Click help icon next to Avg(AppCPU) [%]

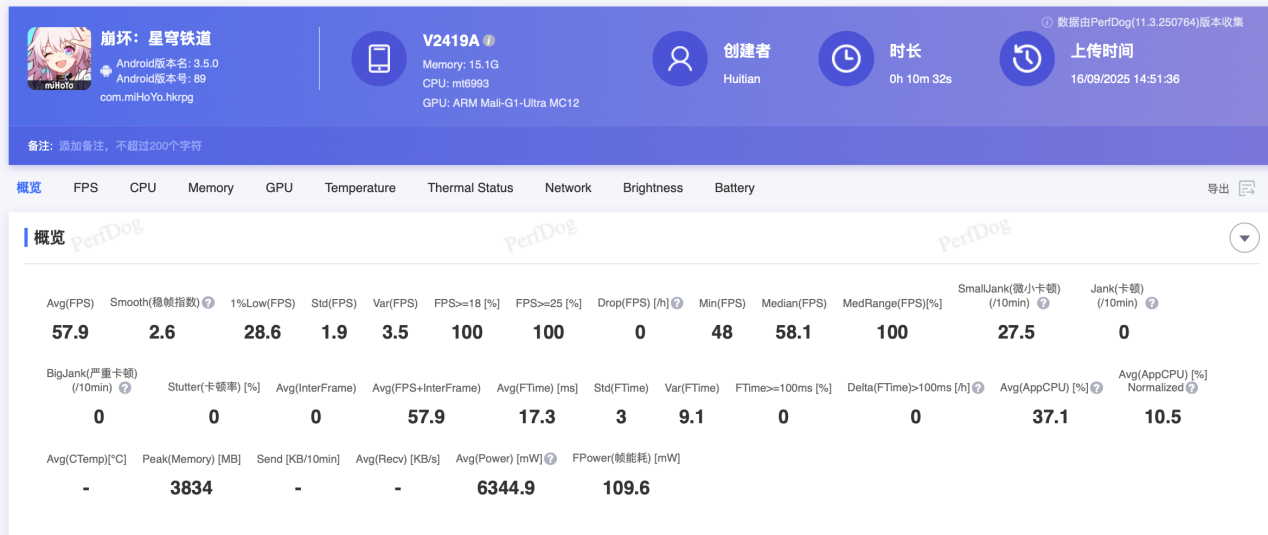pyautogui.click(x=1097, y=387)
